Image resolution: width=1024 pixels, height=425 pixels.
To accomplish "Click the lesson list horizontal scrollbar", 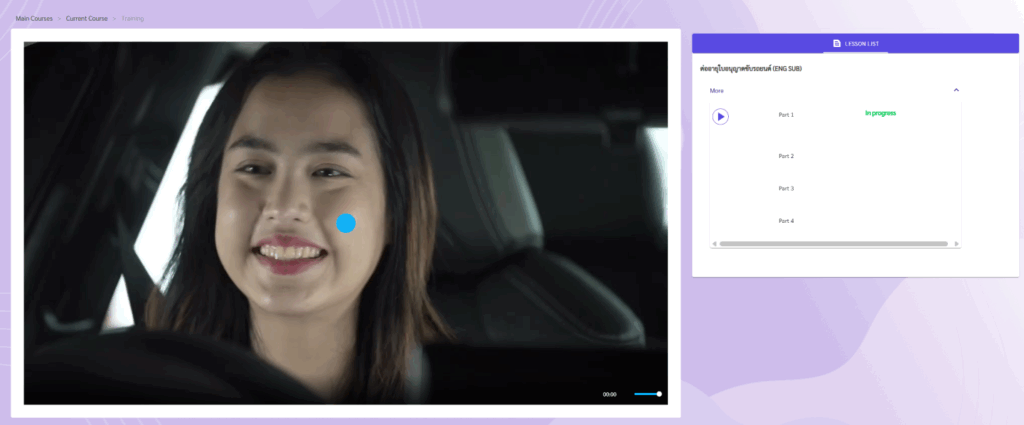I will click(x=833, y=243).
